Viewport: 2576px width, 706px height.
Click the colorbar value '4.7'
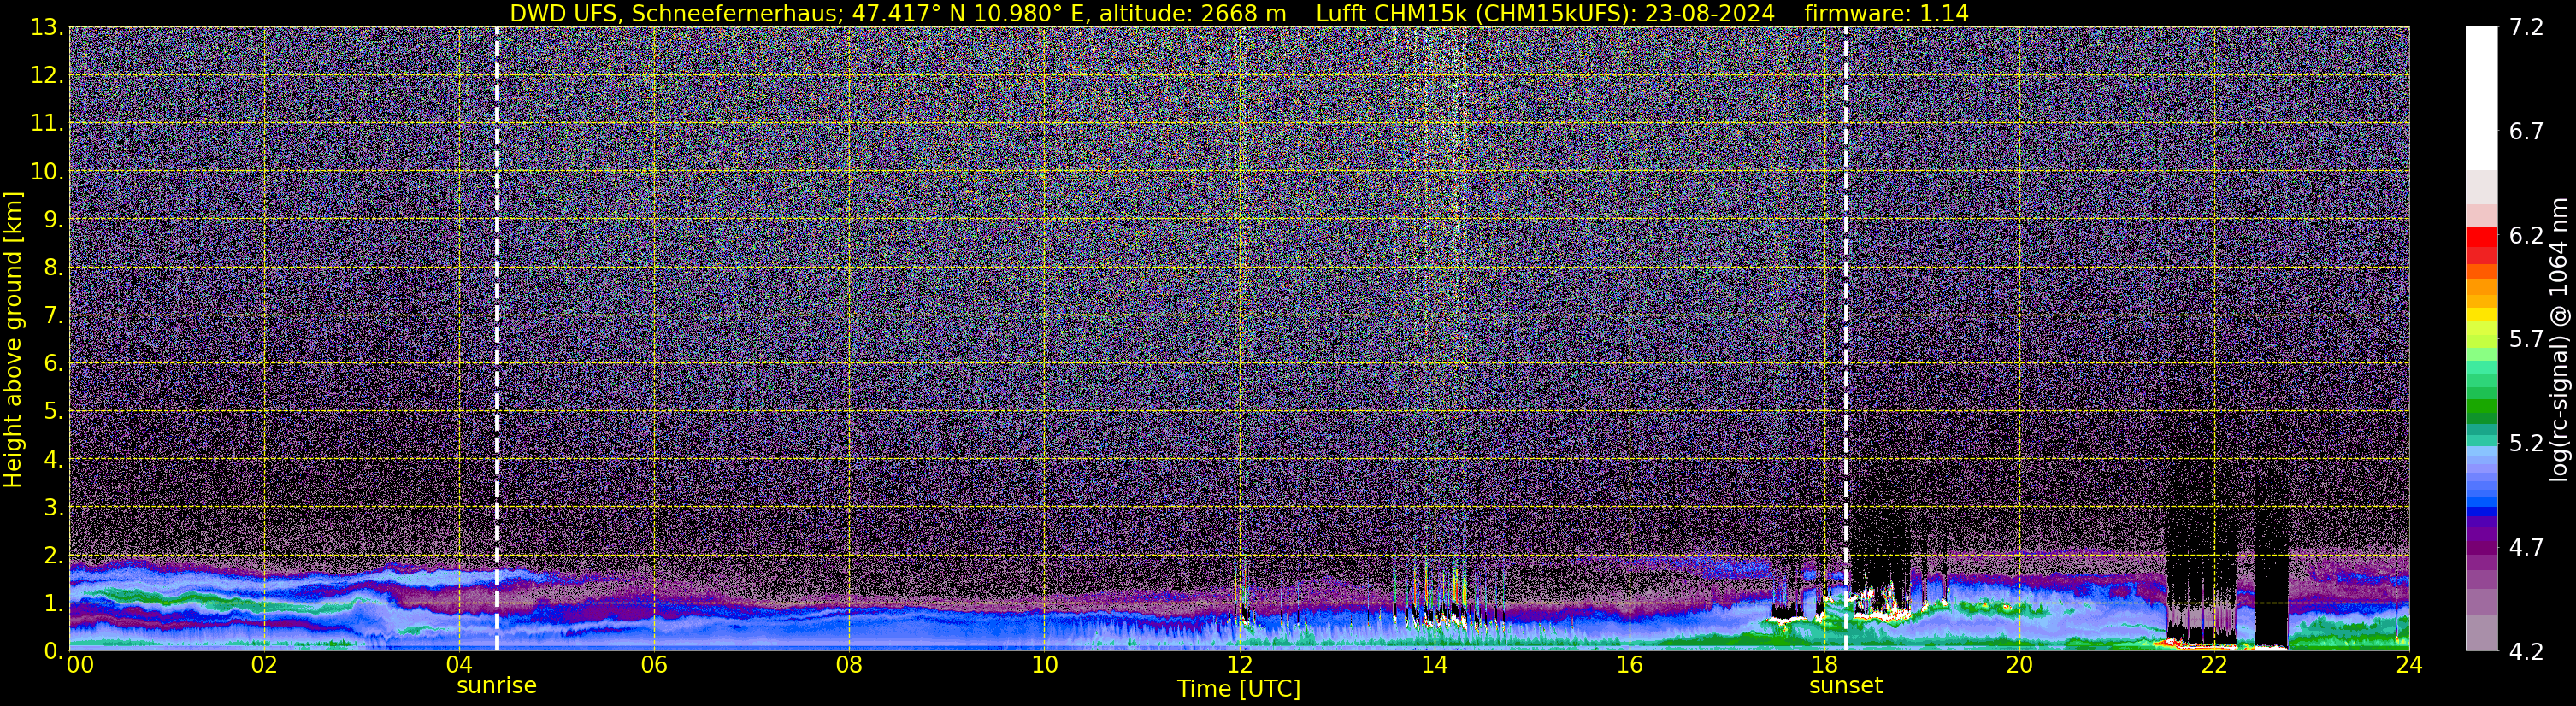click(x=2526, y=547)
